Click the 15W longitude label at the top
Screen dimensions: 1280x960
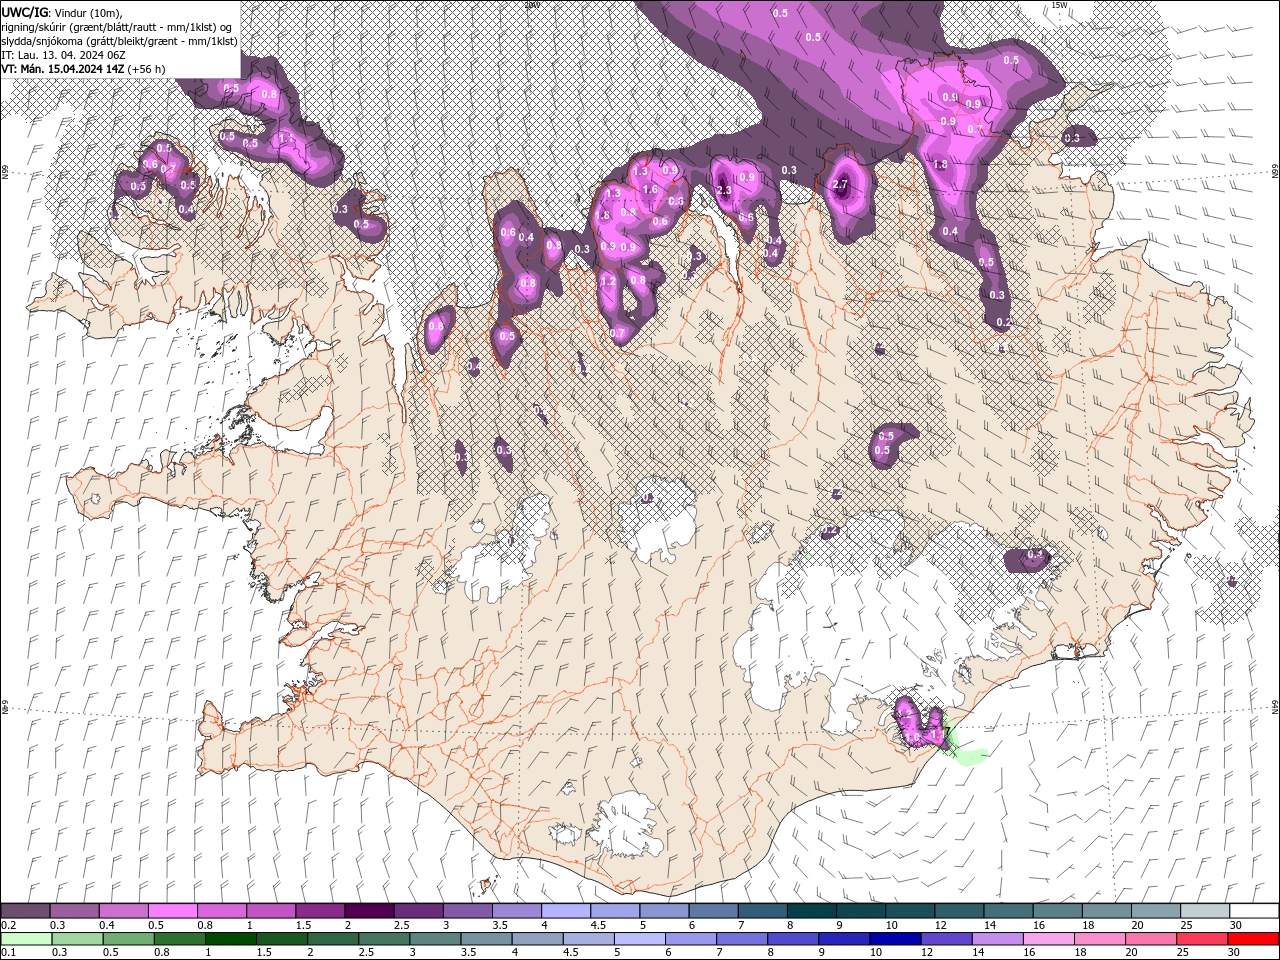pyautogui.click(x=1059, y=5)
